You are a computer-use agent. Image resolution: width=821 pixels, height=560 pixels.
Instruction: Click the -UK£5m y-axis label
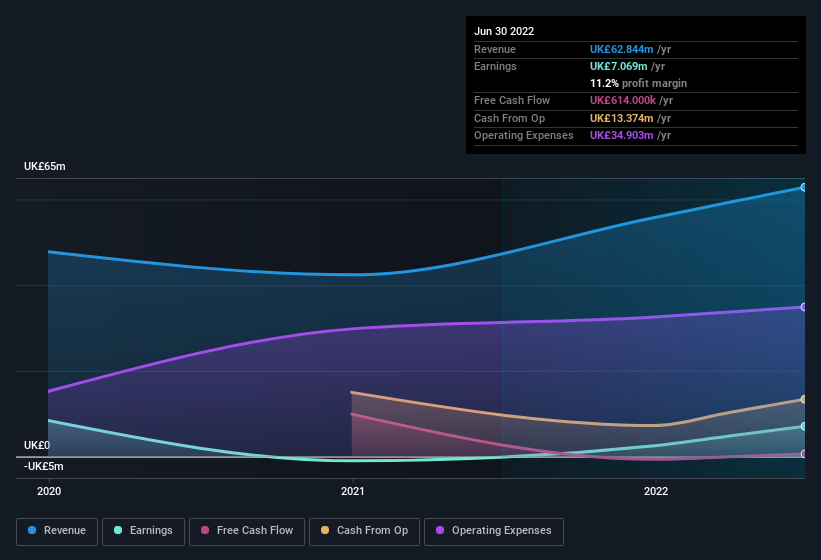tap(43, 466)
